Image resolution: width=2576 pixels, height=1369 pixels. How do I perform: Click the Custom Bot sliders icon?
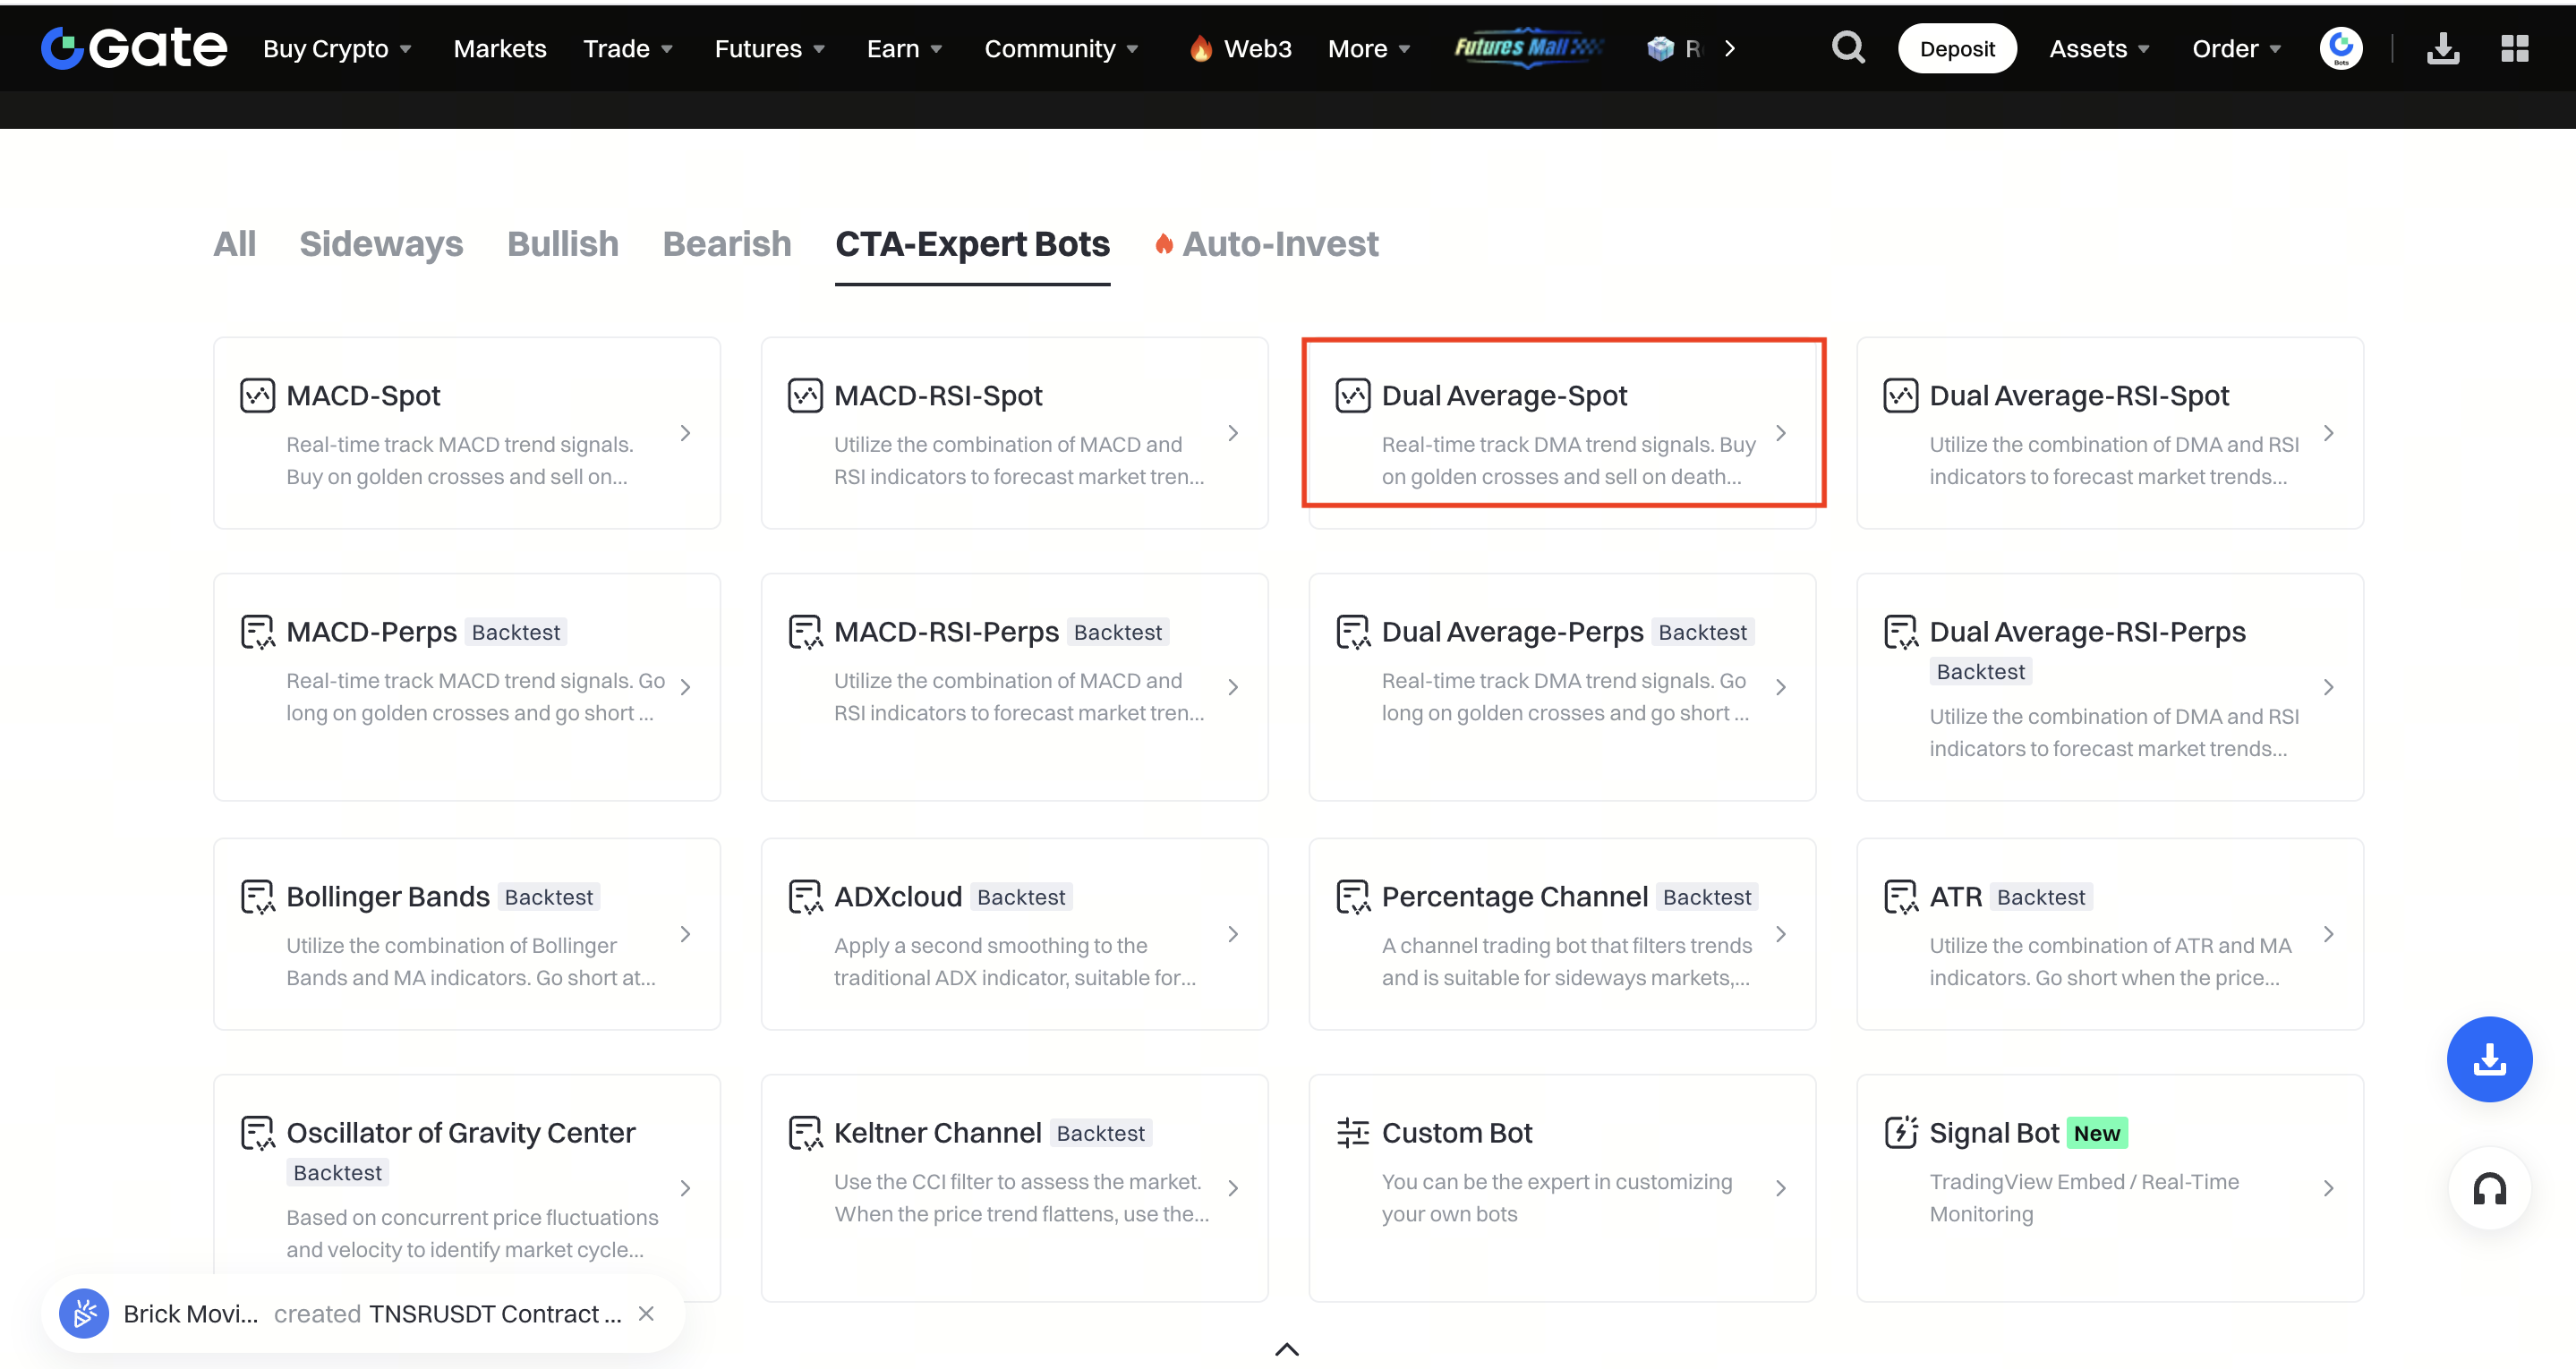coord(1352,1133)
